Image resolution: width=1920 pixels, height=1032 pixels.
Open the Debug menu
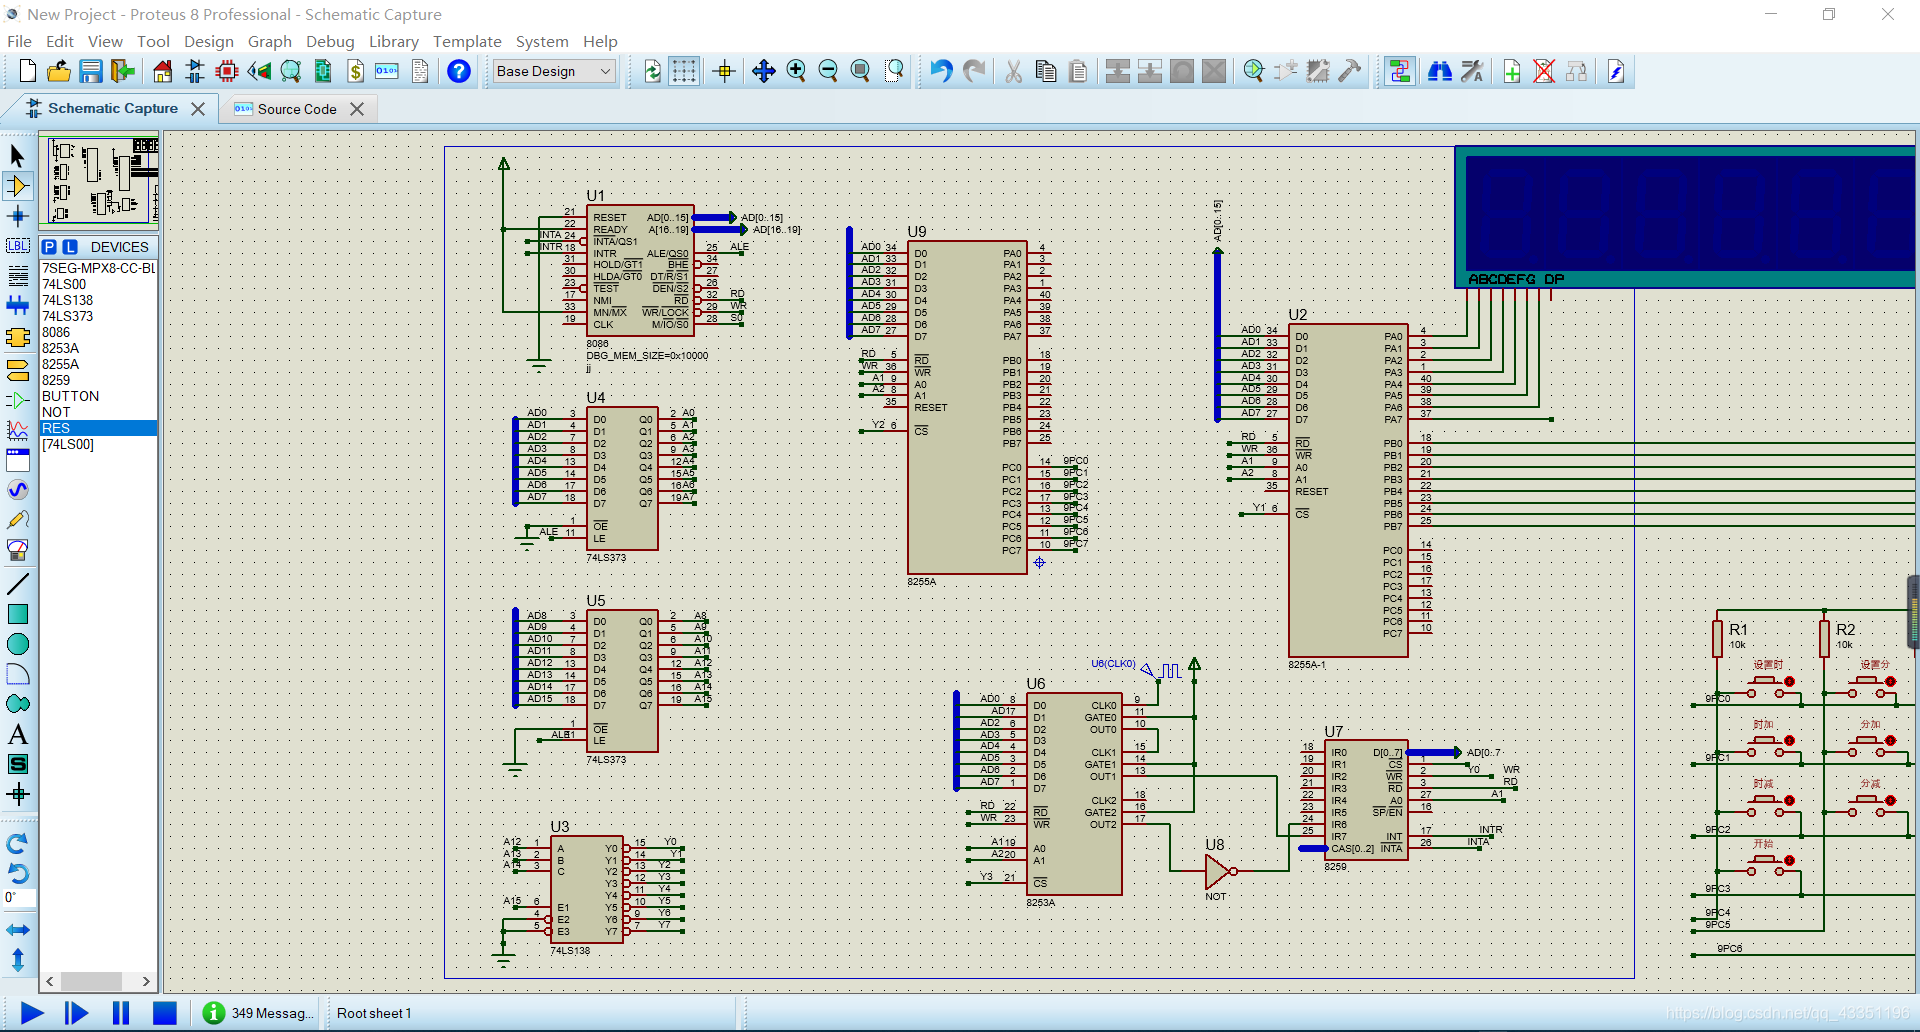click(330, 41)
